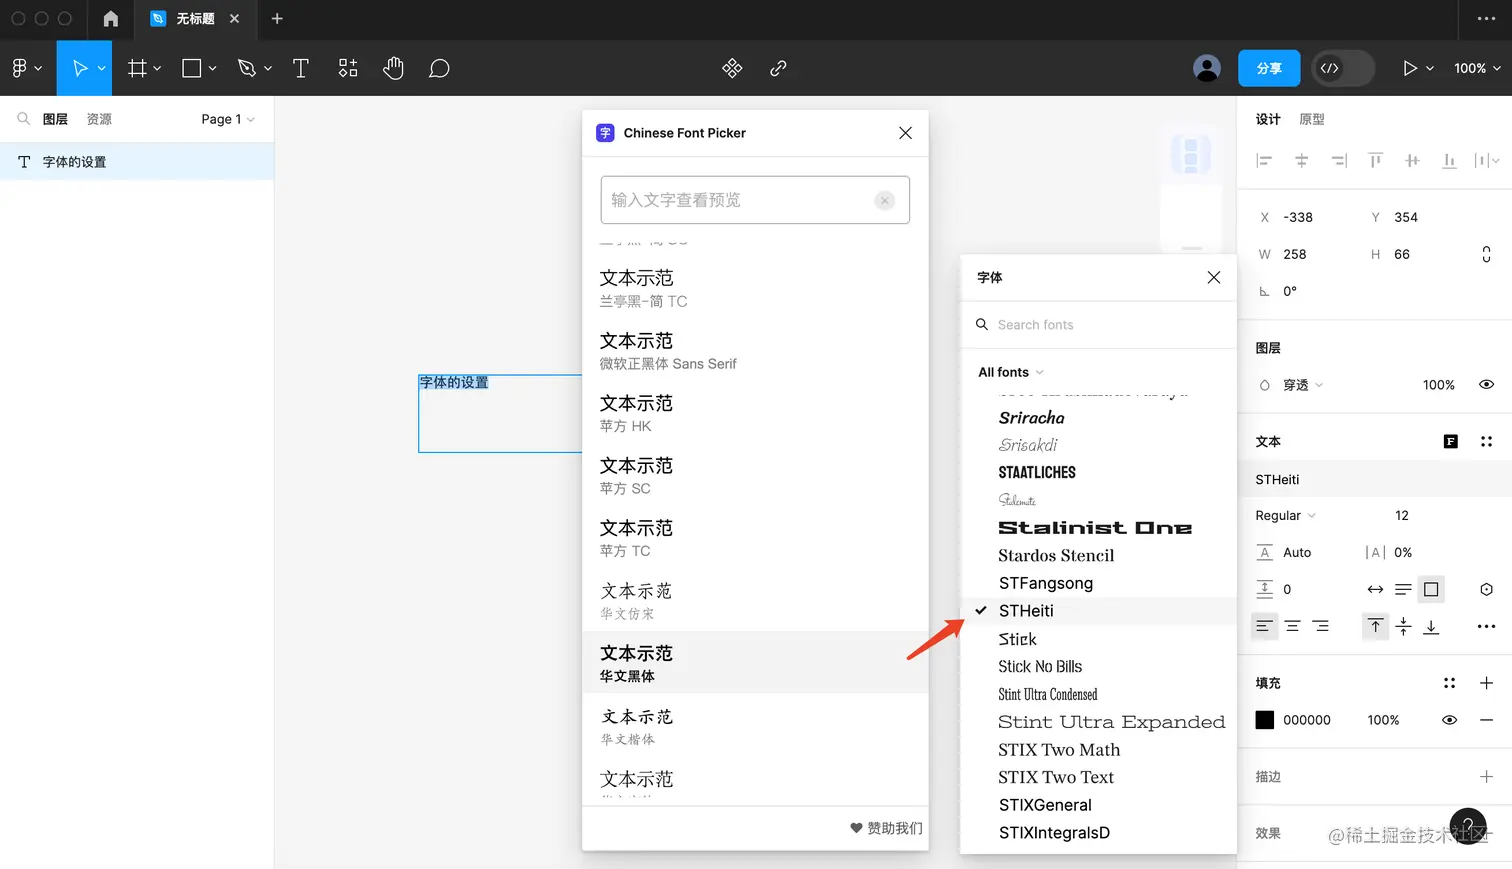This screenshot has height=869, width=1512.
Task: Clear the font preview input
Action: point(884,200)
